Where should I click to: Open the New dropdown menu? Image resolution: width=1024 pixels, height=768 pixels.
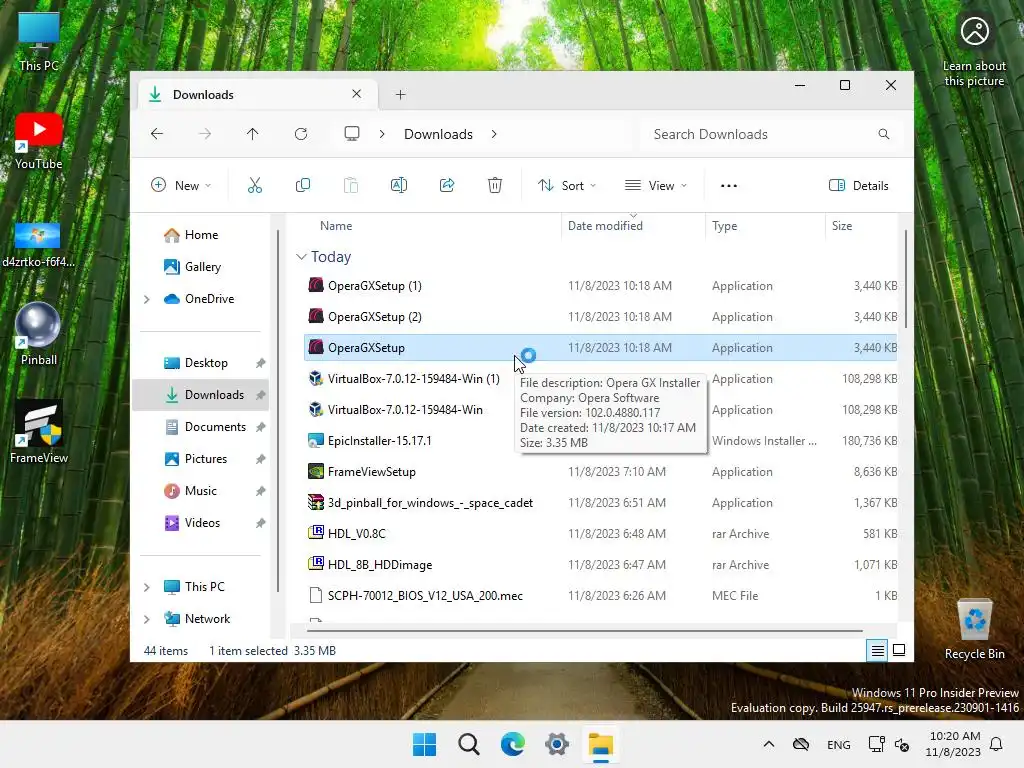(x=181, y=185)
